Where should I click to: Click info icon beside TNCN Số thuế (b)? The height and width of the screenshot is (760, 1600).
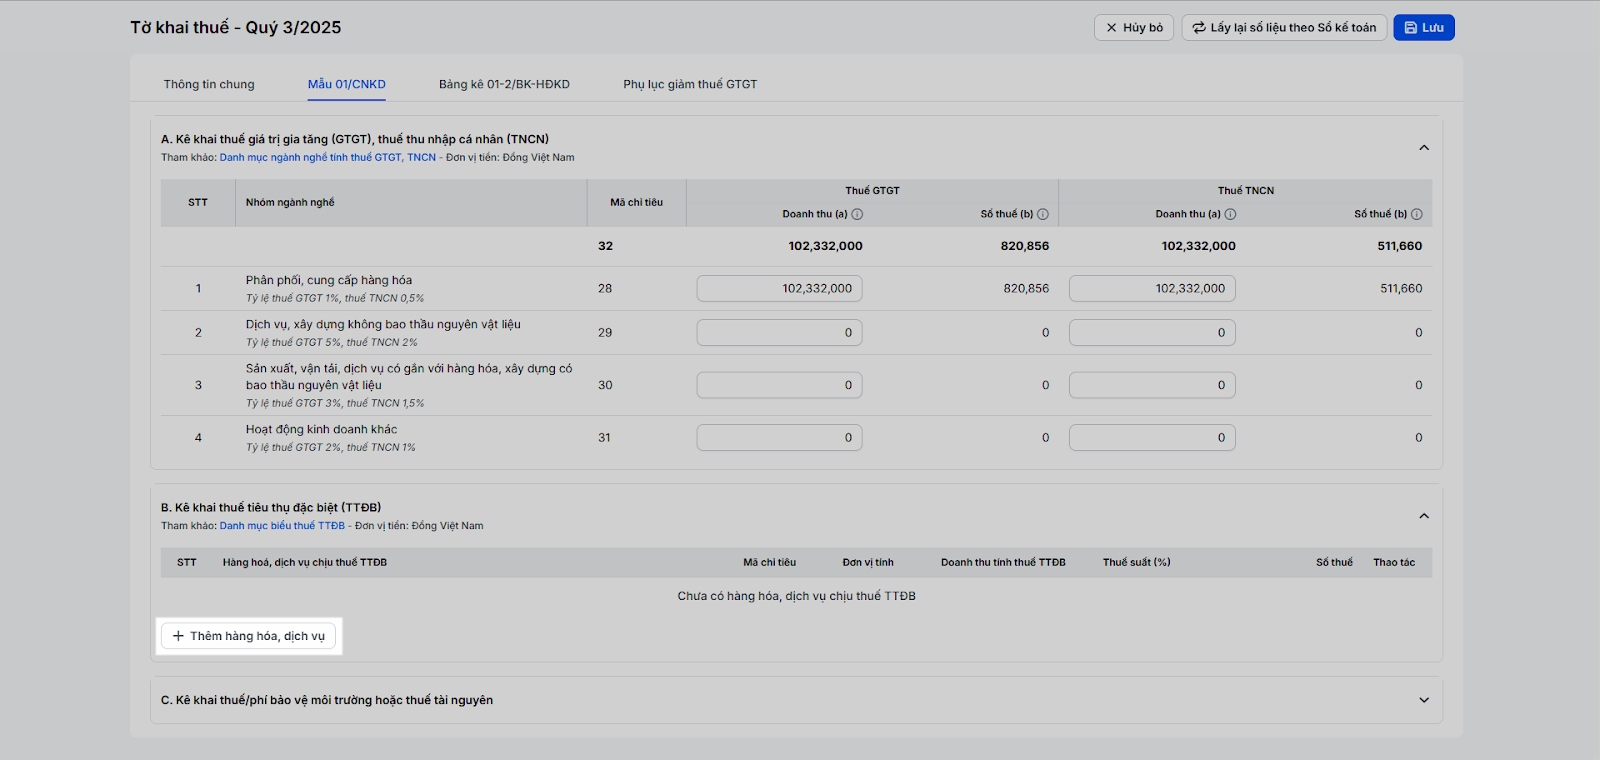(x=1417, y=214)
